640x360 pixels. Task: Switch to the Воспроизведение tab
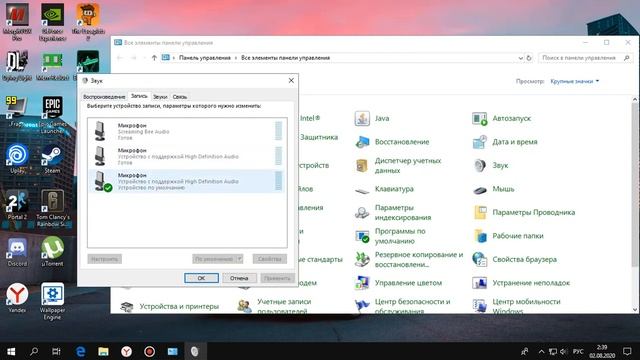[x=104, y=97]
